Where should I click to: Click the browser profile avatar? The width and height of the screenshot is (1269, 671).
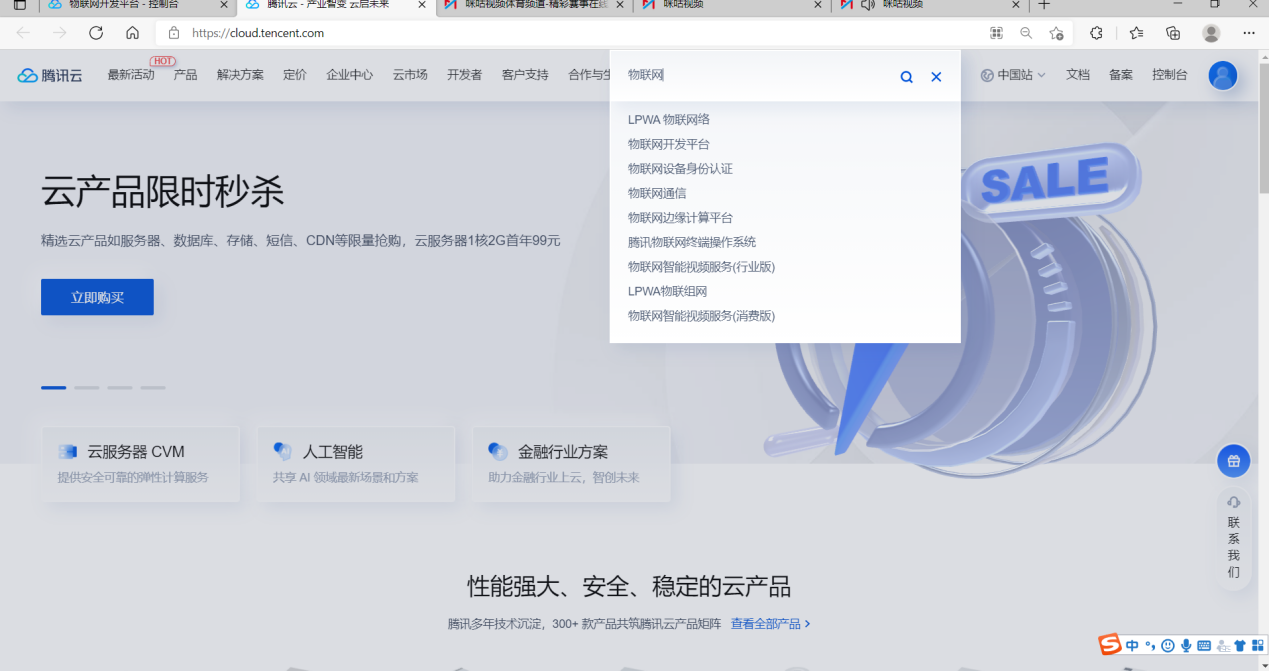(1211, 33)
